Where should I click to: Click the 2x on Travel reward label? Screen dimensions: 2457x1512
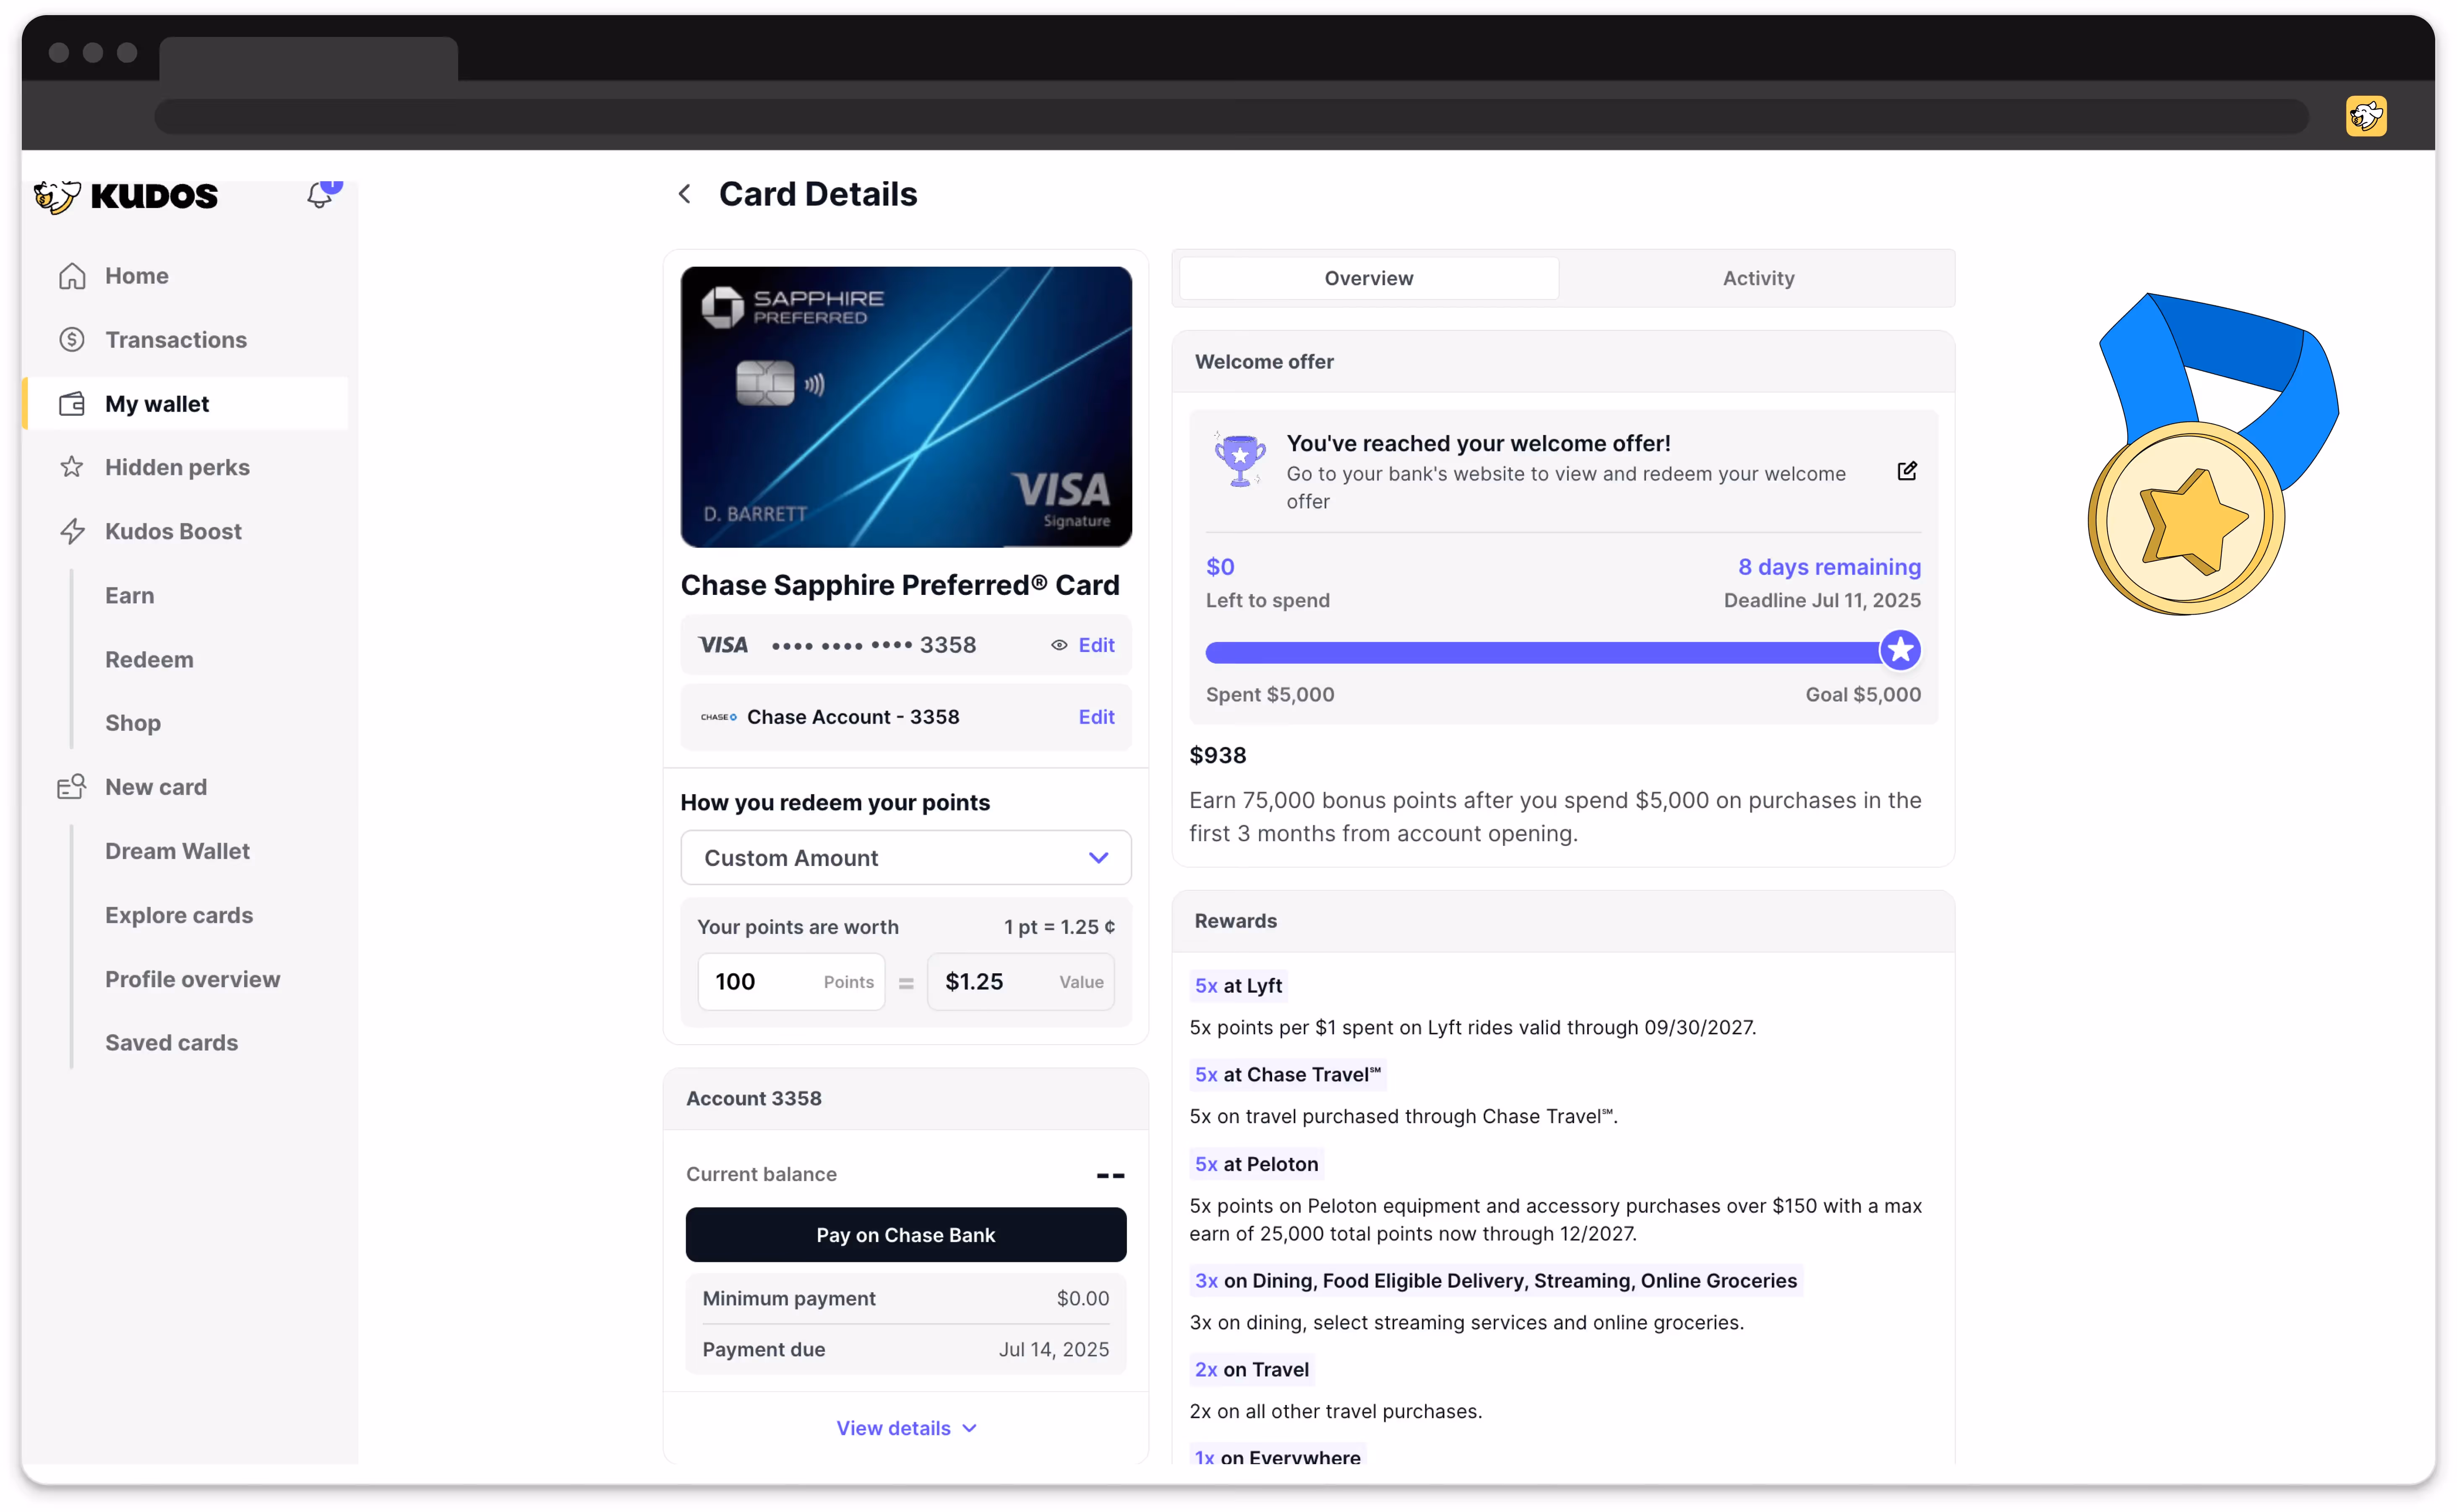pos(1252,1370)
